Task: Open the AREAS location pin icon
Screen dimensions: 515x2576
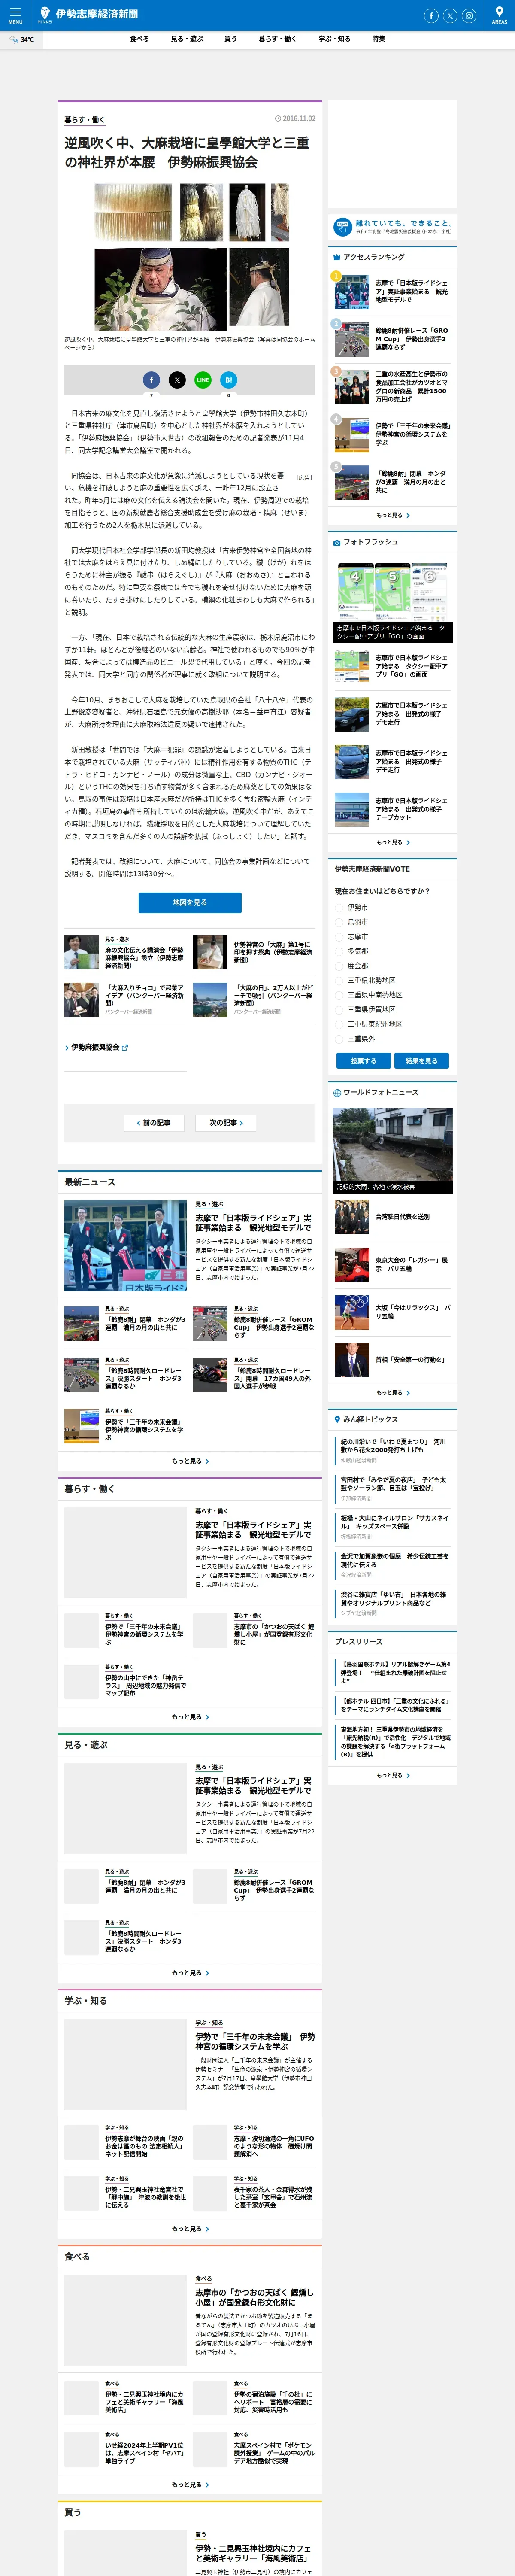Action: [x=499, y=15]
